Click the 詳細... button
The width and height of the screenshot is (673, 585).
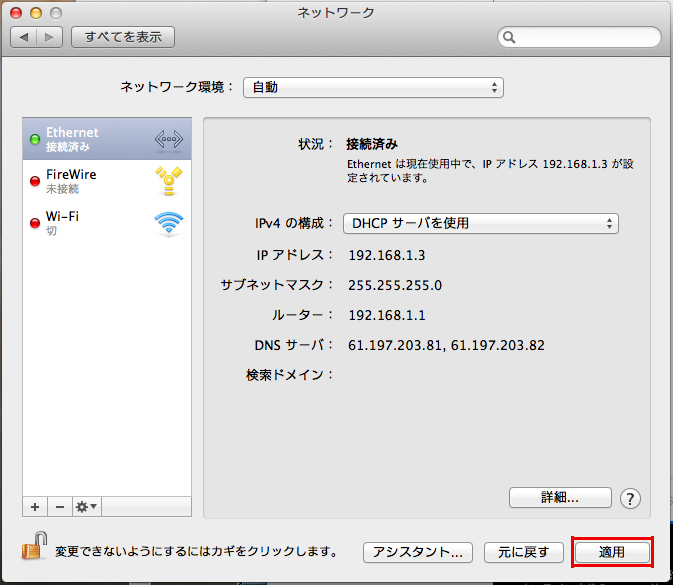pos(560,497)
